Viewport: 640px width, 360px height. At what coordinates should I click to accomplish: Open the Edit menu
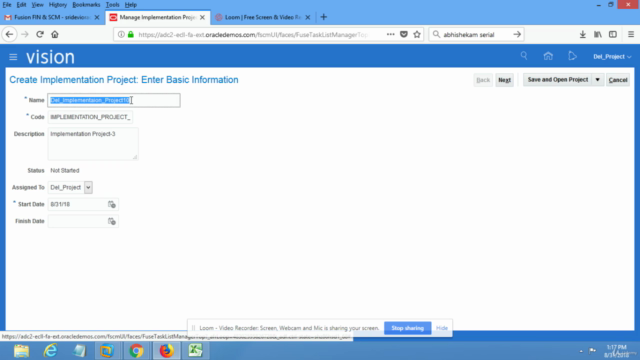[21, 4]
